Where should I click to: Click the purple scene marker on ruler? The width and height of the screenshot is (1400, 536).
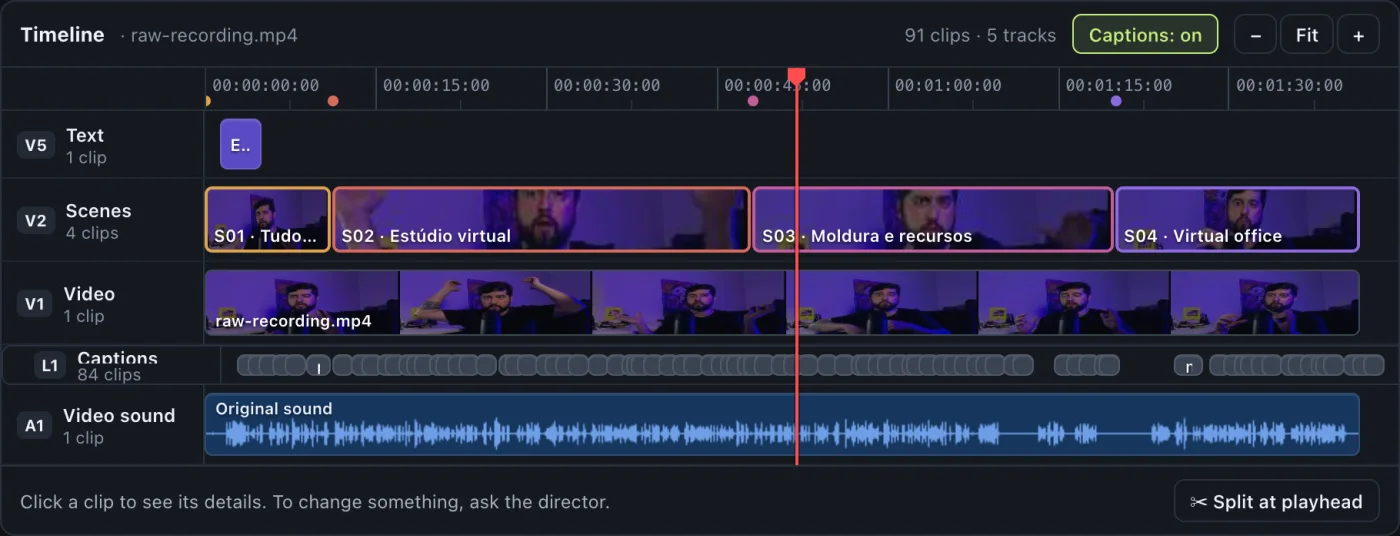point(1116,101)
